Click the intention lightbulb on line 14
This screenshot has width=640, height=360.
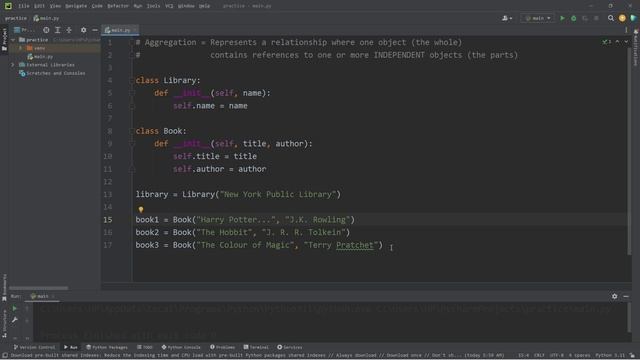tap(141, 210)
